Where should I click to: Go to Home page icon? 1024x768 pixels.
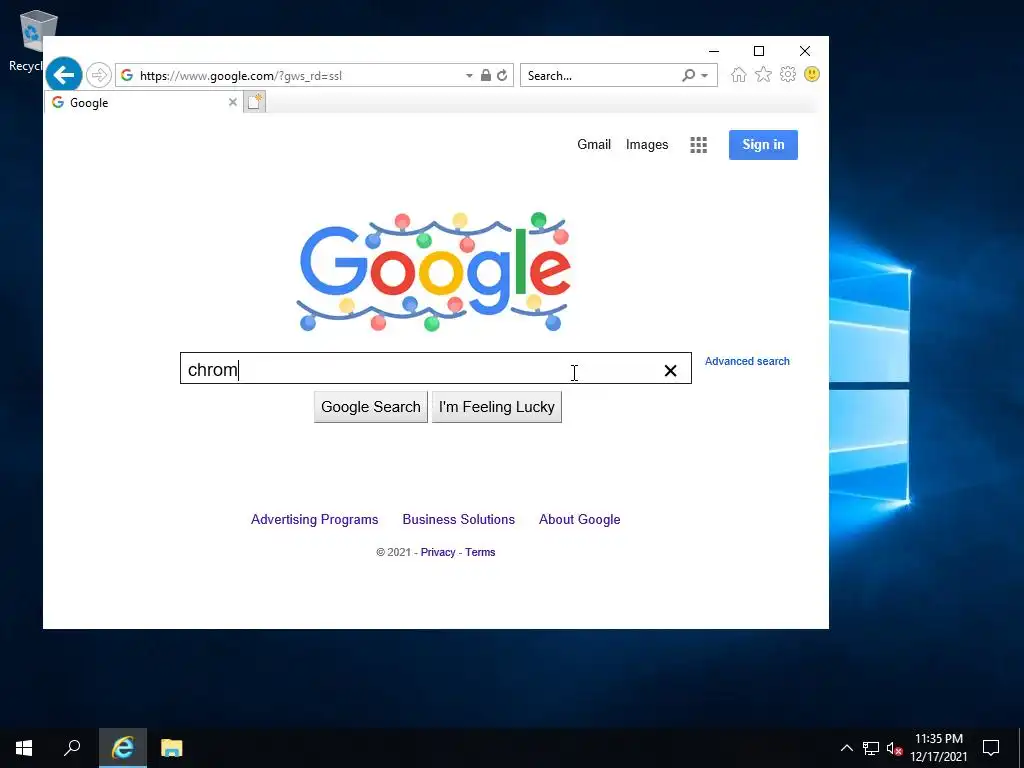click(x=739, y=74)
